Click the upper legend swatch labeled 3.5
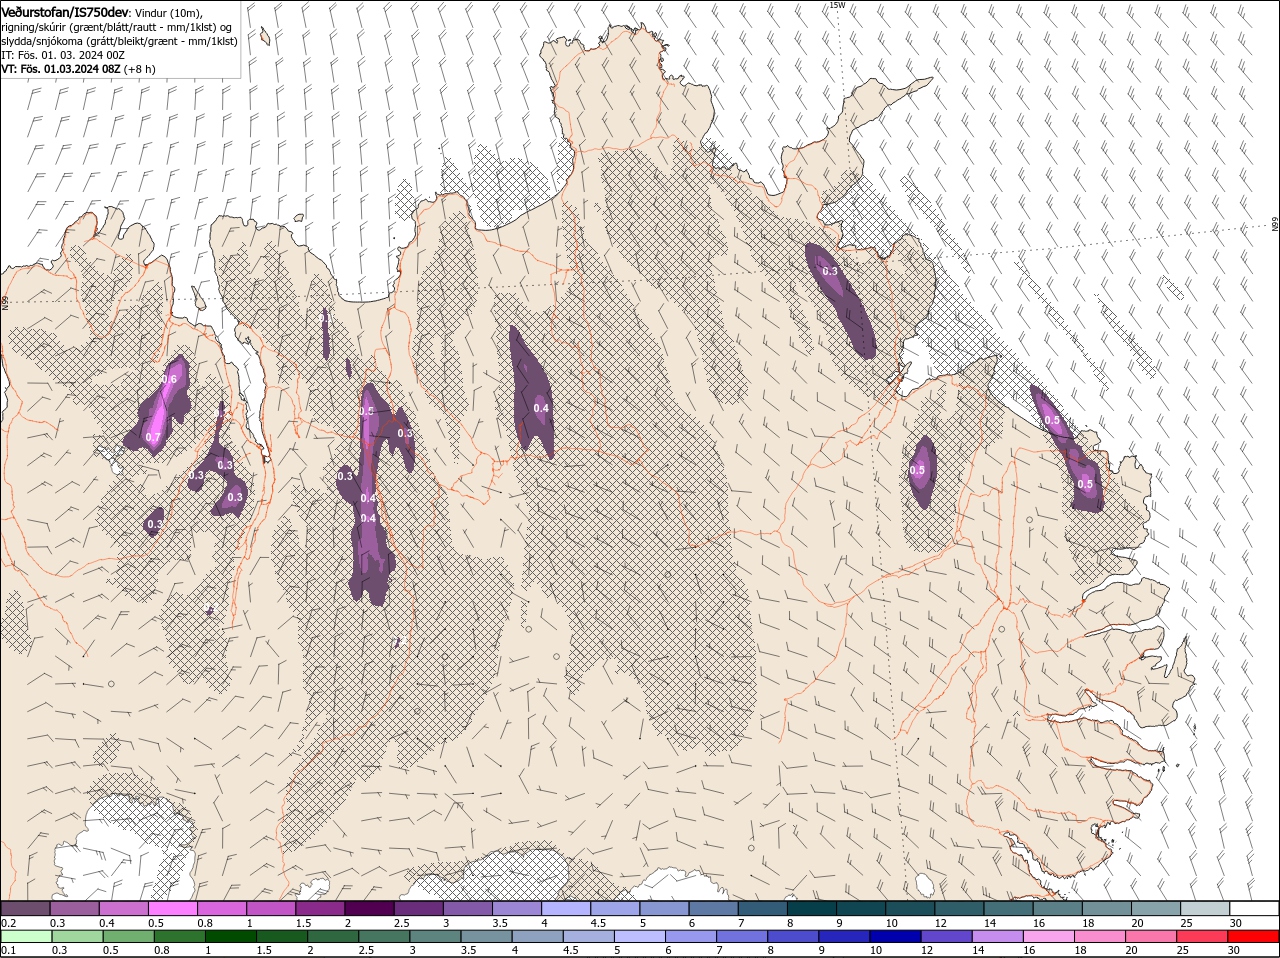 point(517,908)
